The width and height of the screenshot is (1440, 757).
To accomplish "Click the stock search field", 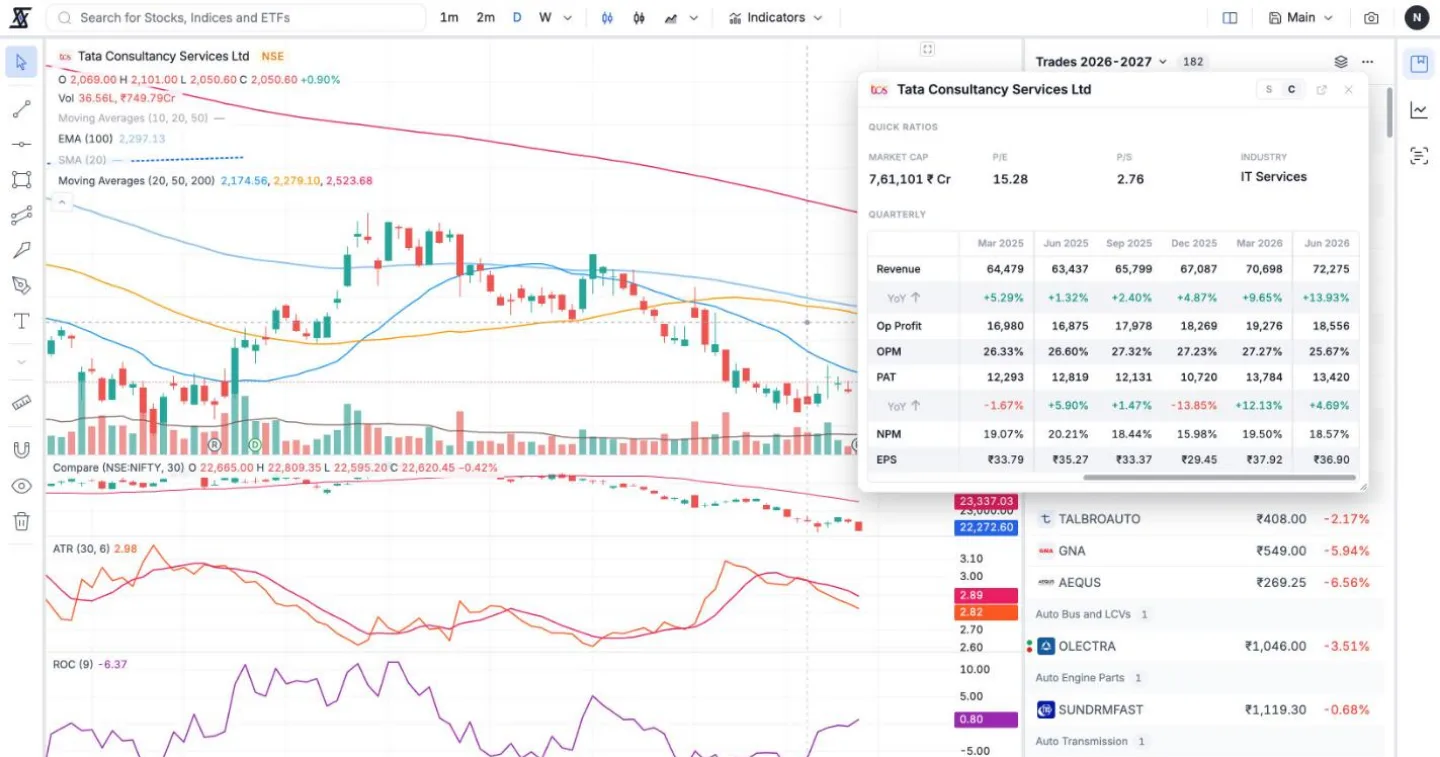I will [237, 18].
